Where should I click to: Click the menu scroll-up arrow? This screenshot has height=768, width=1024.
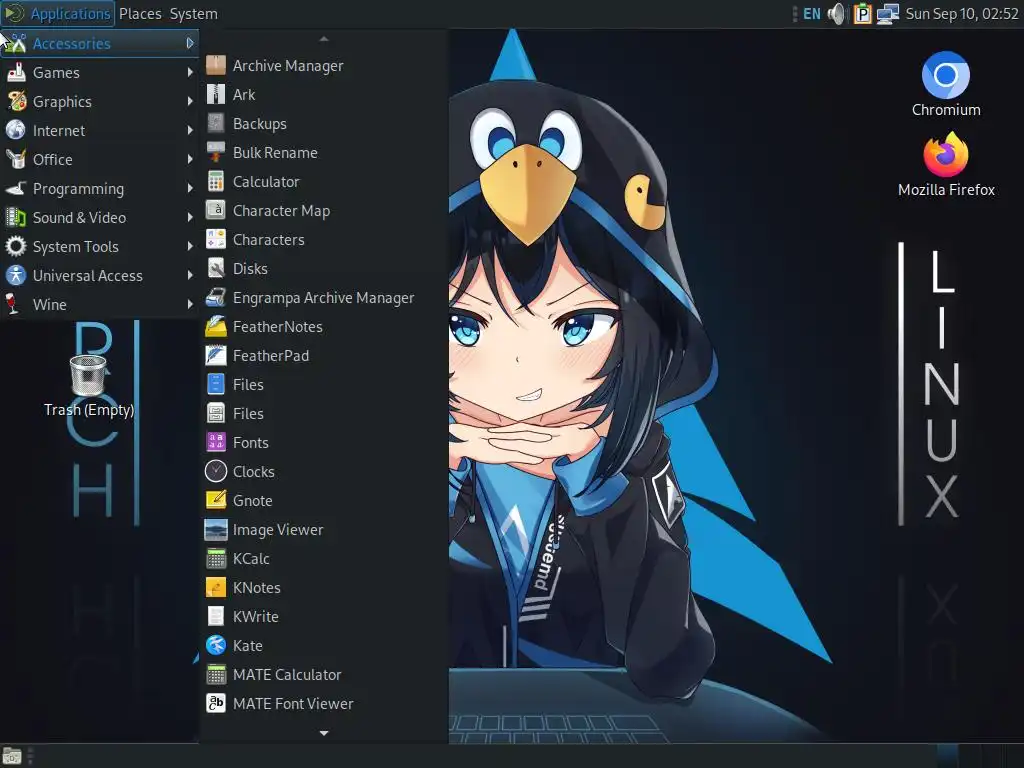tap(324, 39)
